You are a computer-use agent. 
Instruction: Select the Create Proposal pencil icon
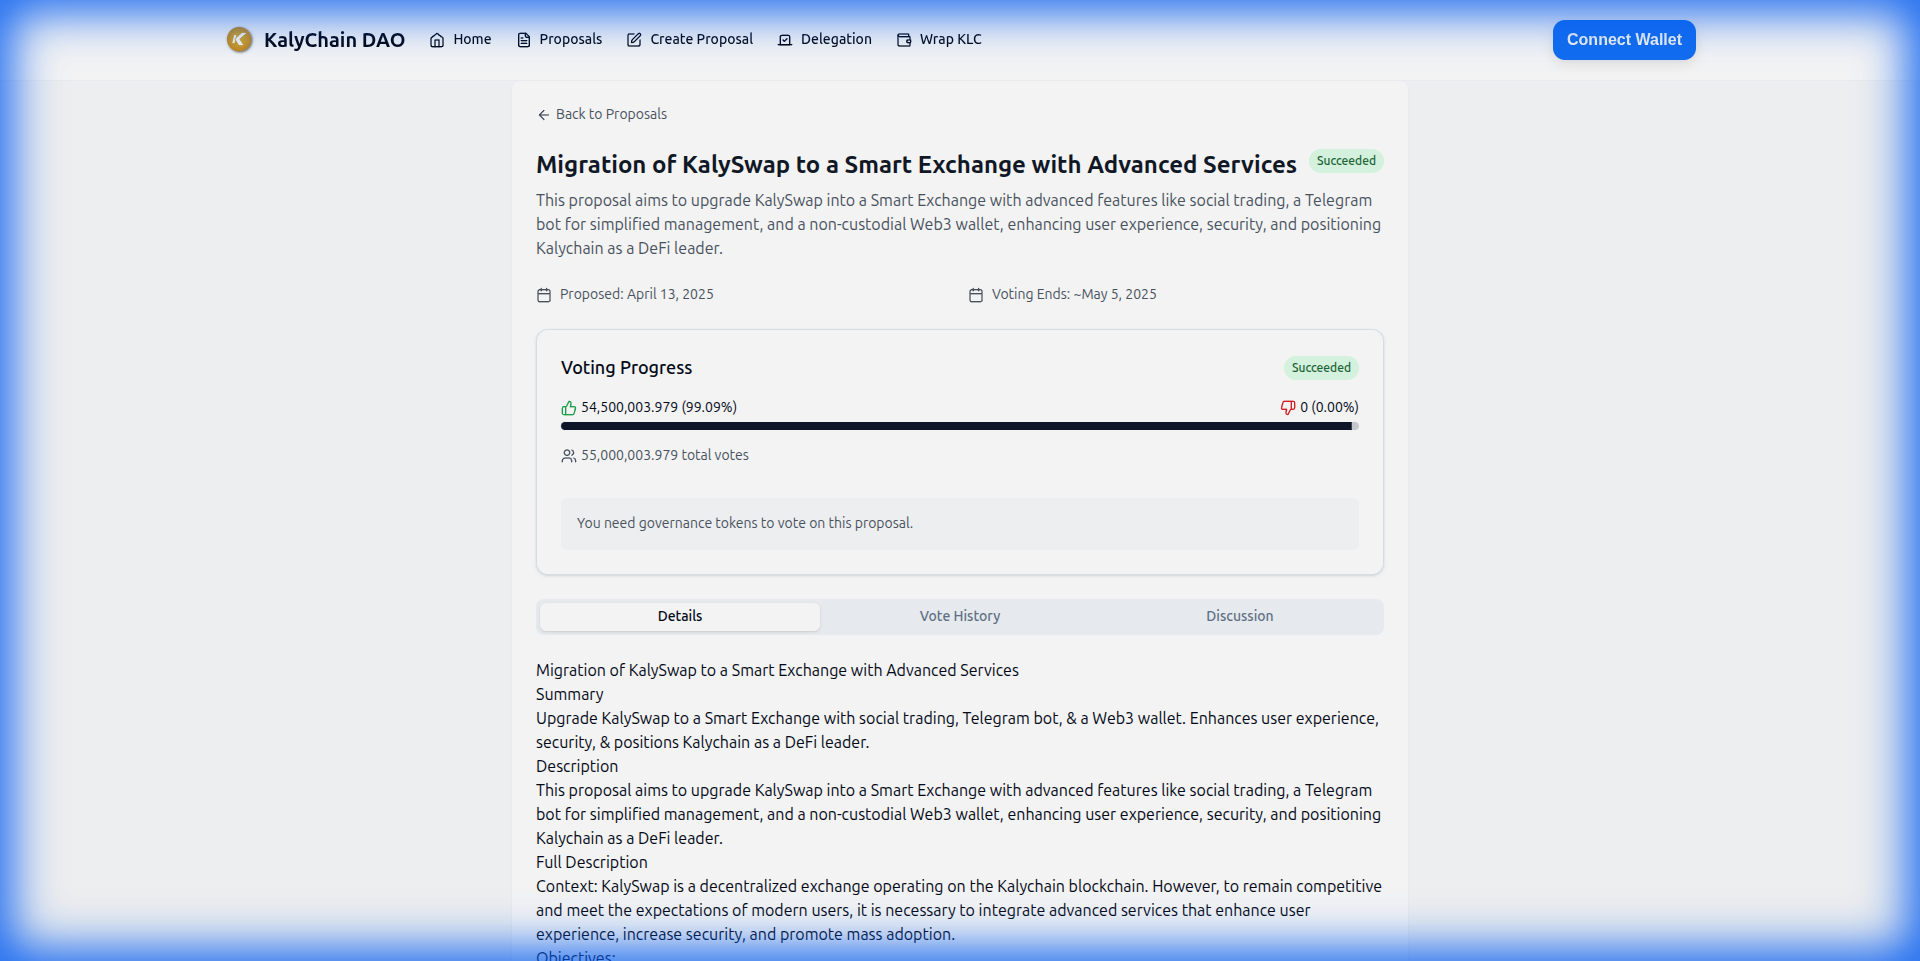tap(634, 40)
